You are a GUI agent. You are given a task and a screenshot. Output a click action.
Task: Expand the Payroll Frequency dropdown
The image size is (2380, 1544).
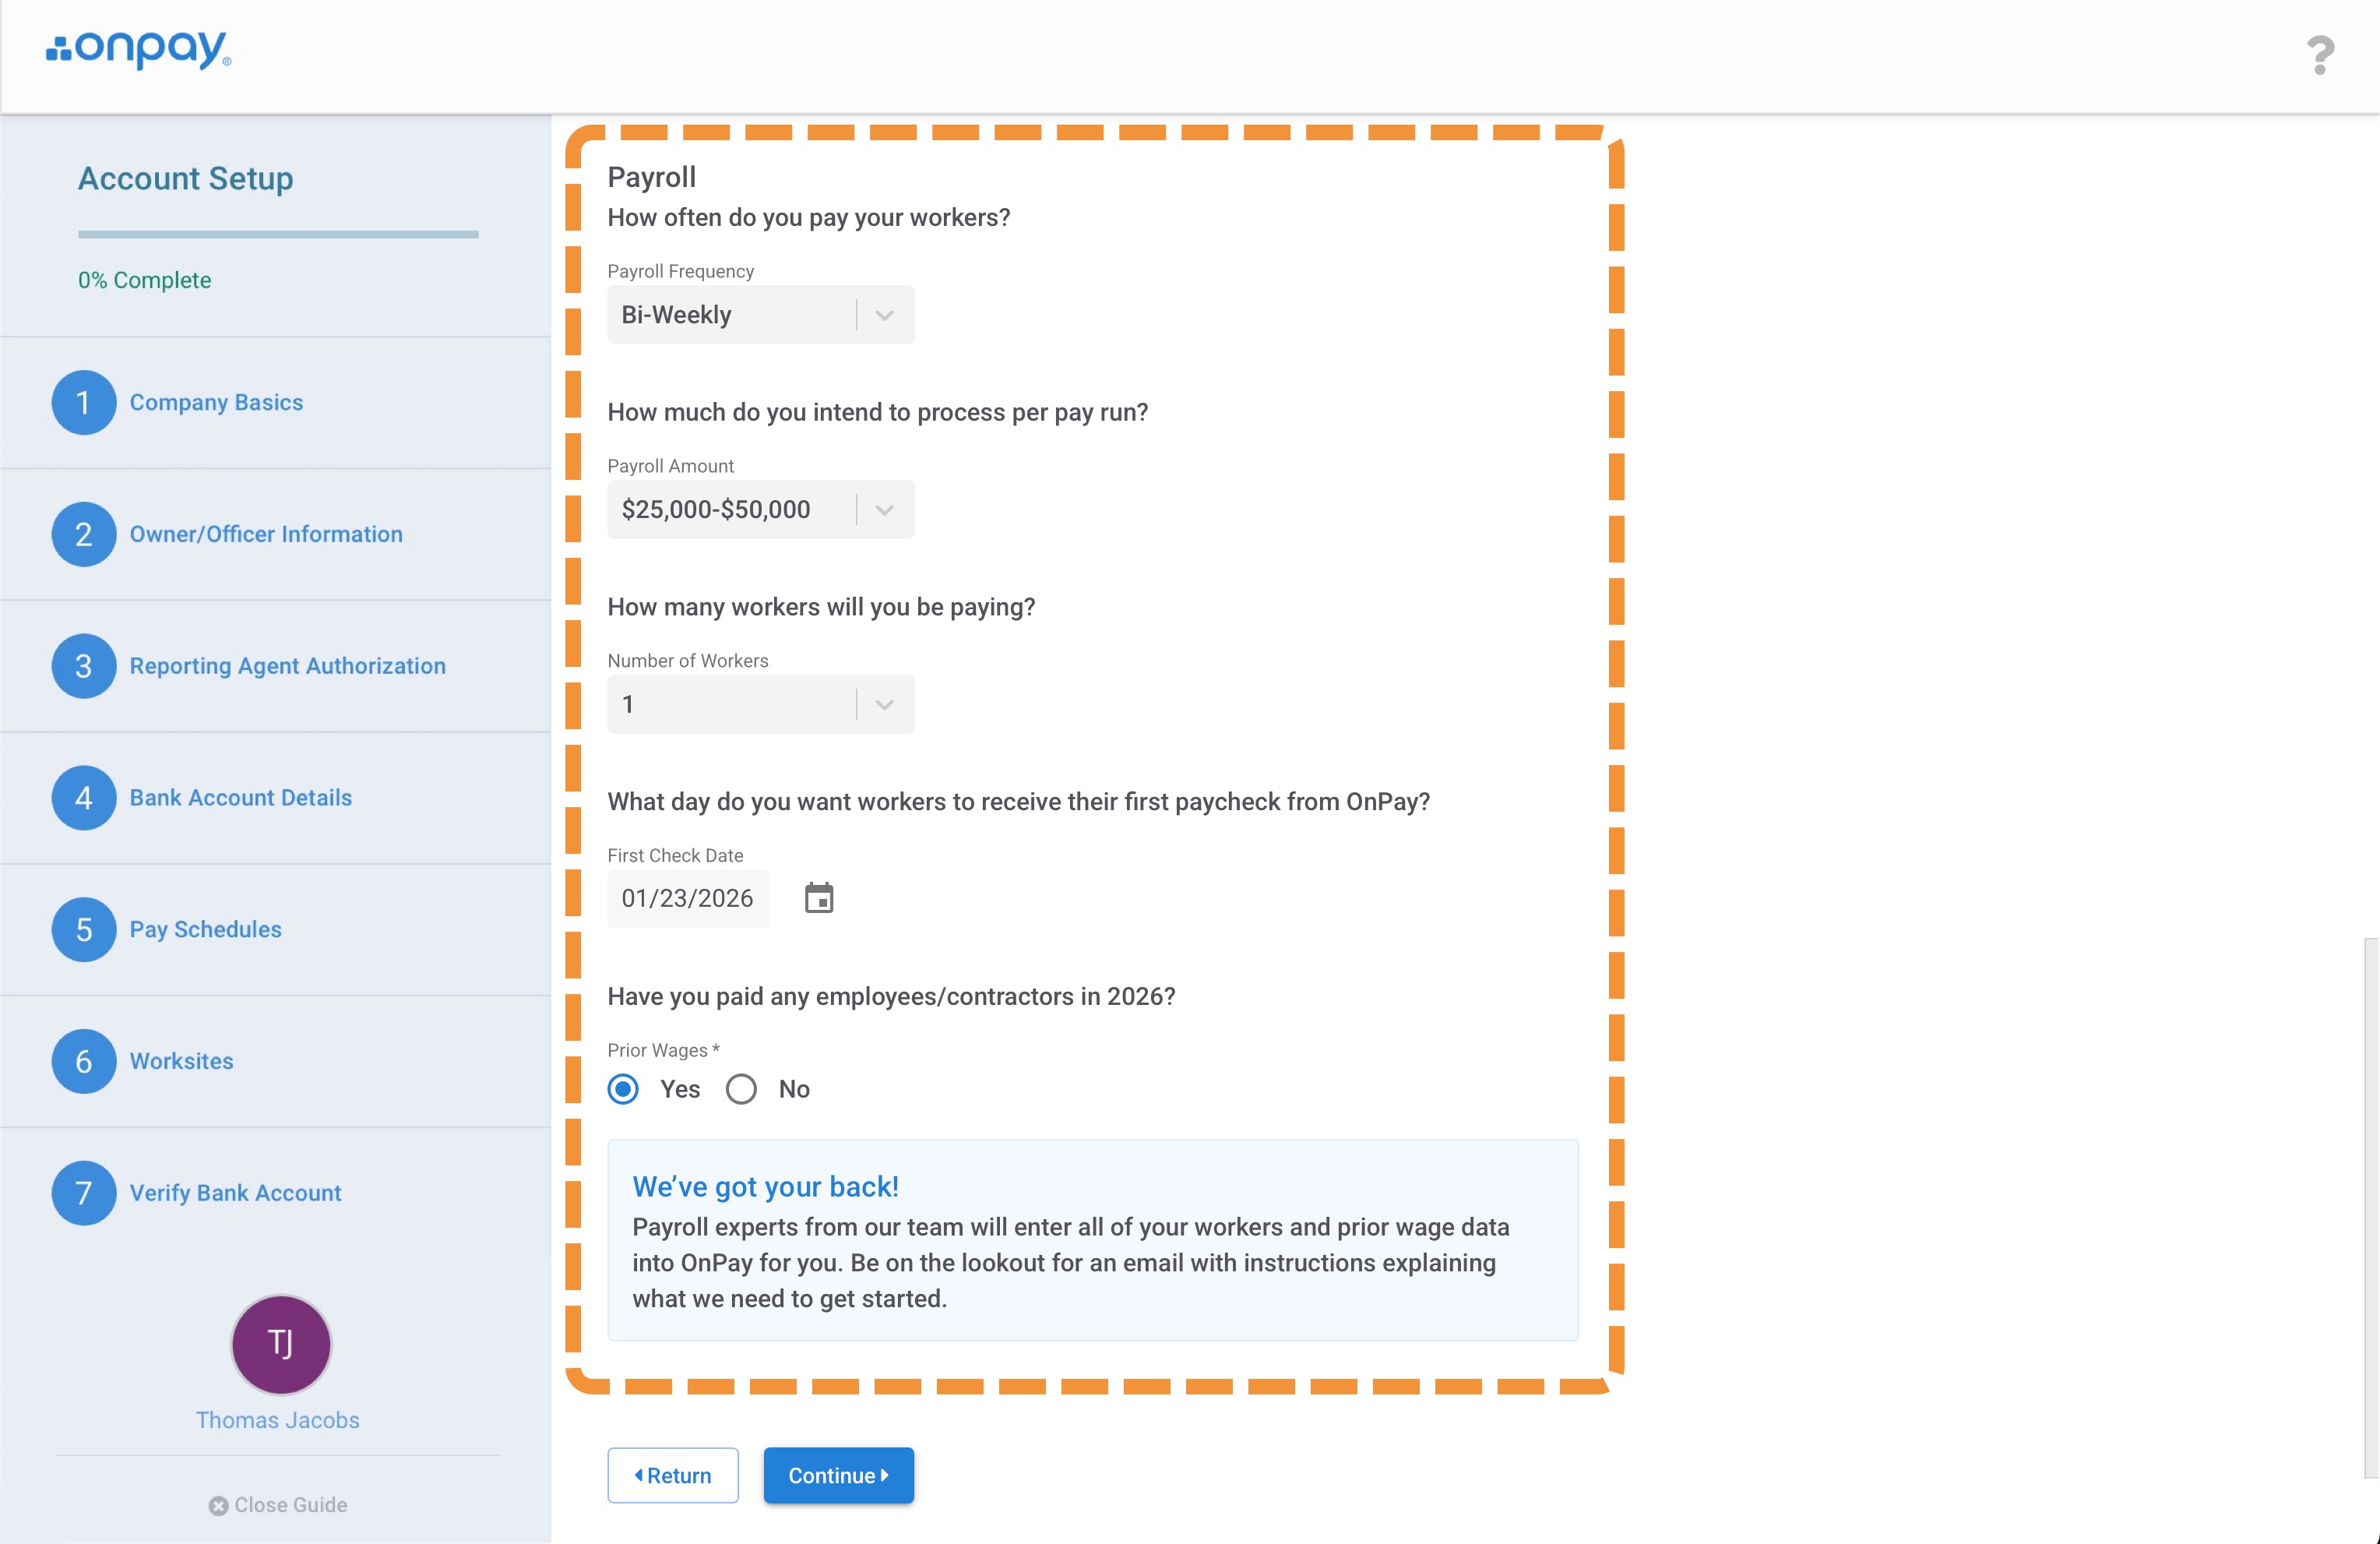coord(884,315)
